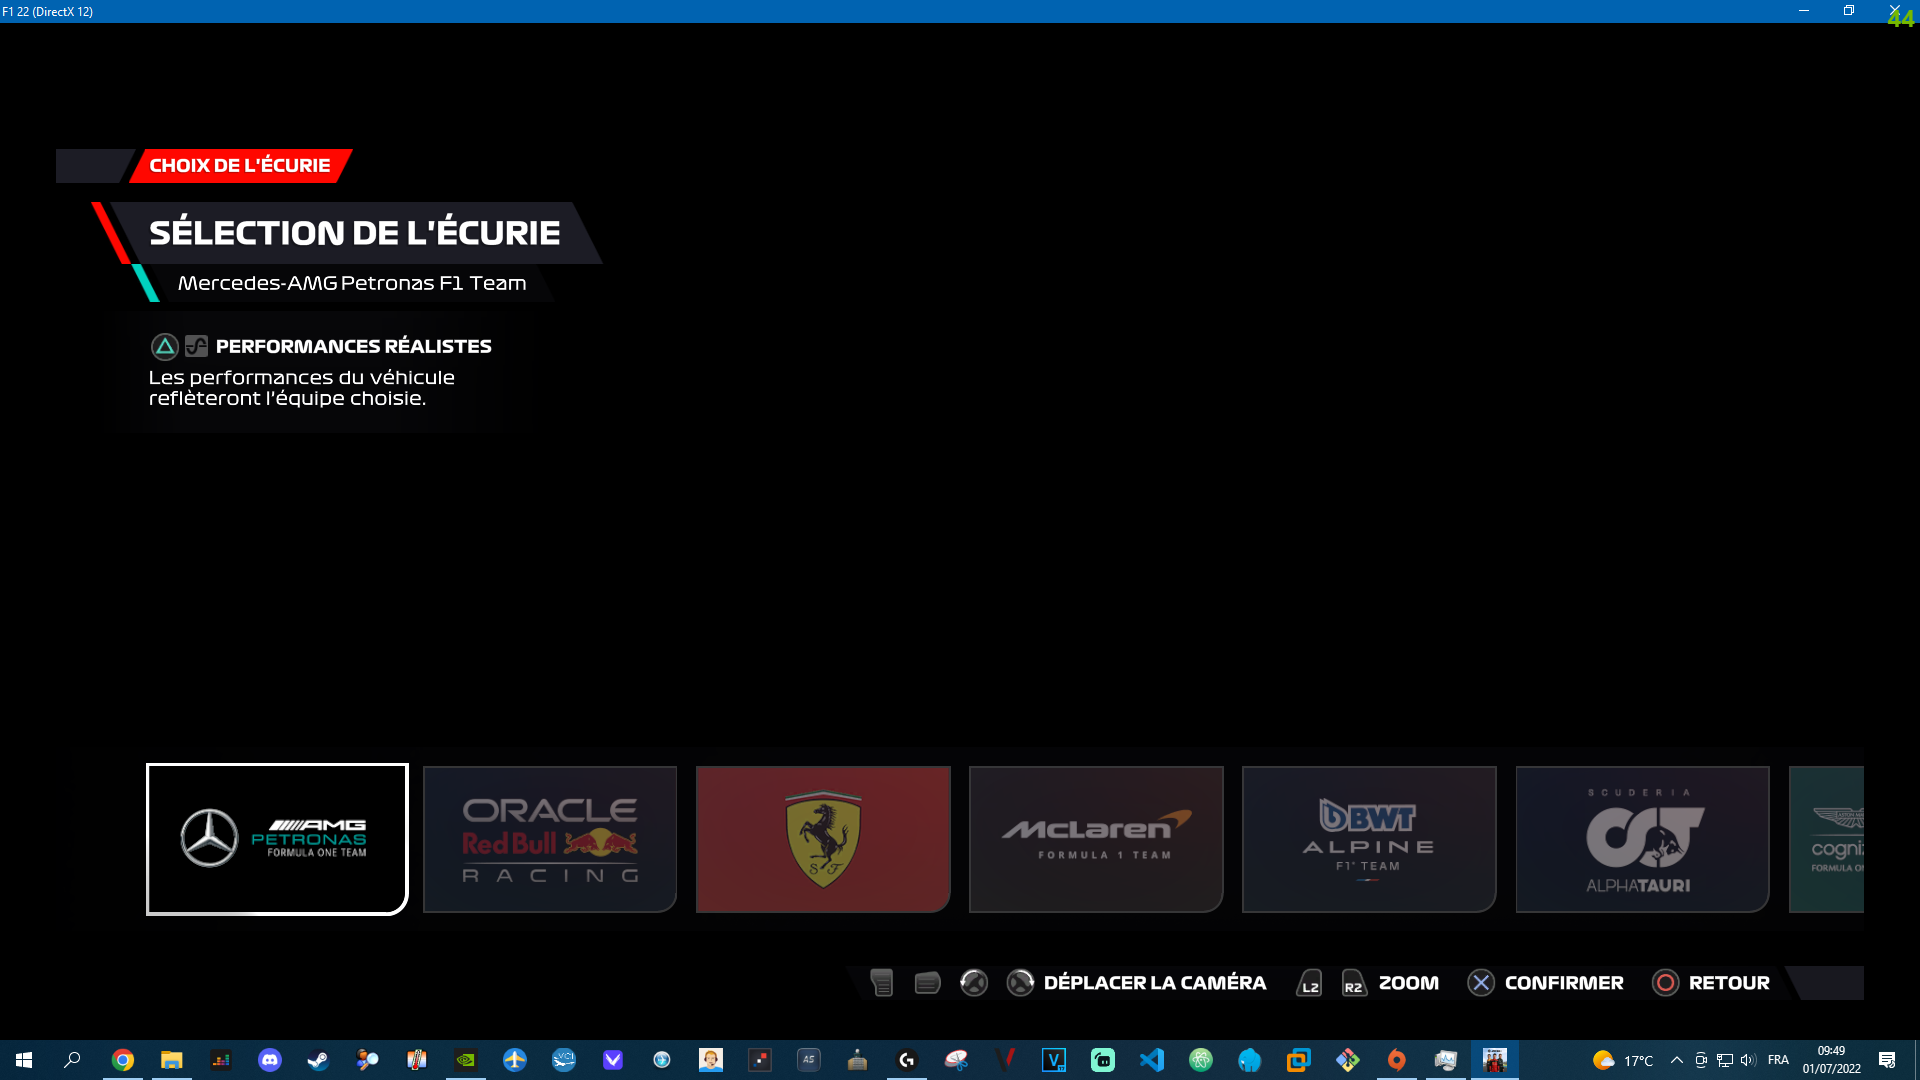1920x1080 pixels.
Task: Open Logitech G HUB from taskbar
Action: (x=907, y=1060)
